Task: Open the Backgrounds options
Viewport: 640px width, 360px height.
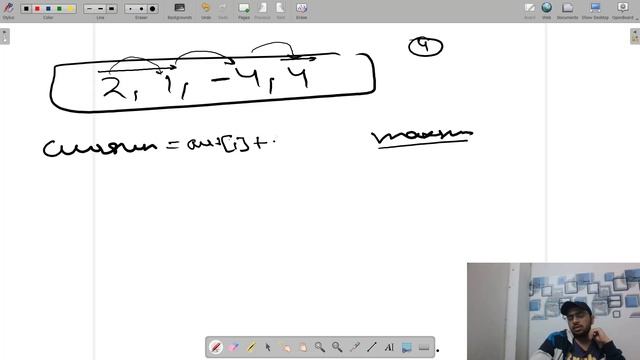Action: coord(180,10)
